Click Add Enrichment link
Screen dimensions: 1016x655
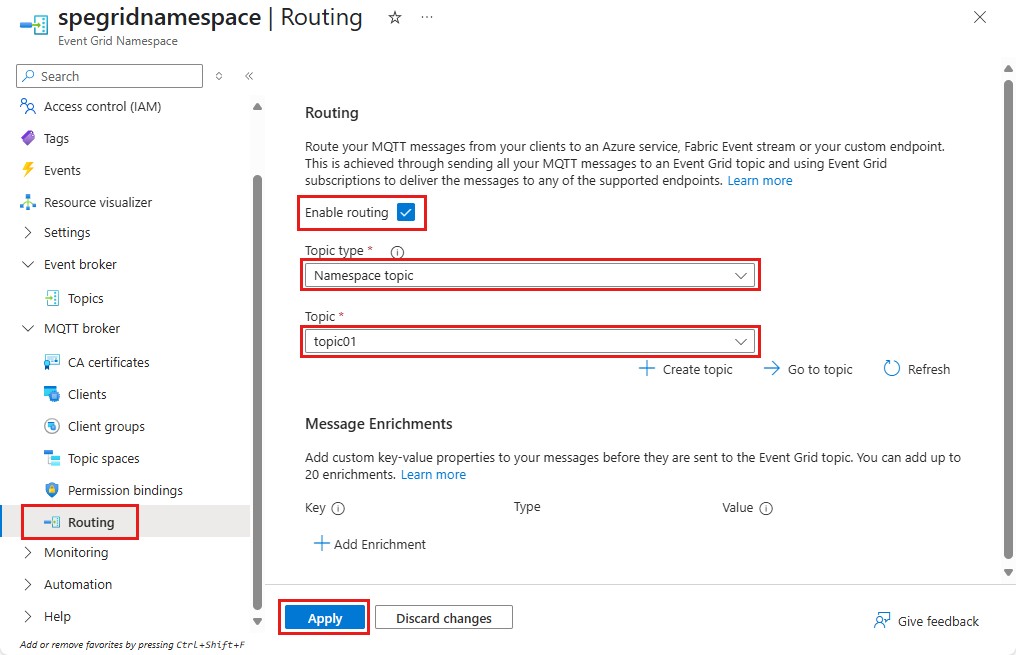[x=370, y=544]
